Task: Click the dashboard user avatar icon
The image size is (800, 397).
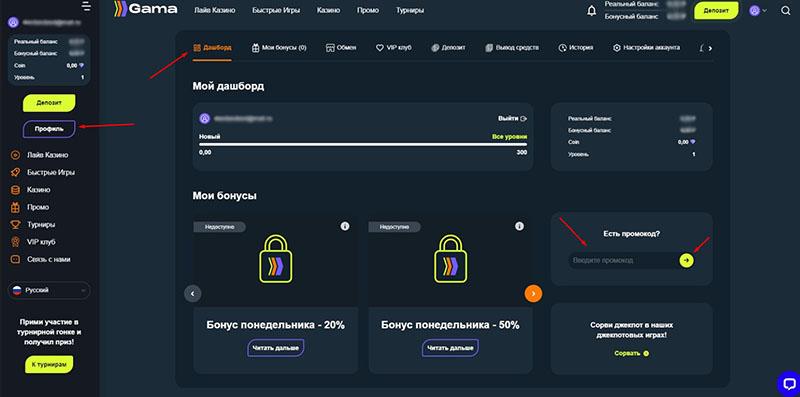Action: pyautogui.click(x=205, y=118)
